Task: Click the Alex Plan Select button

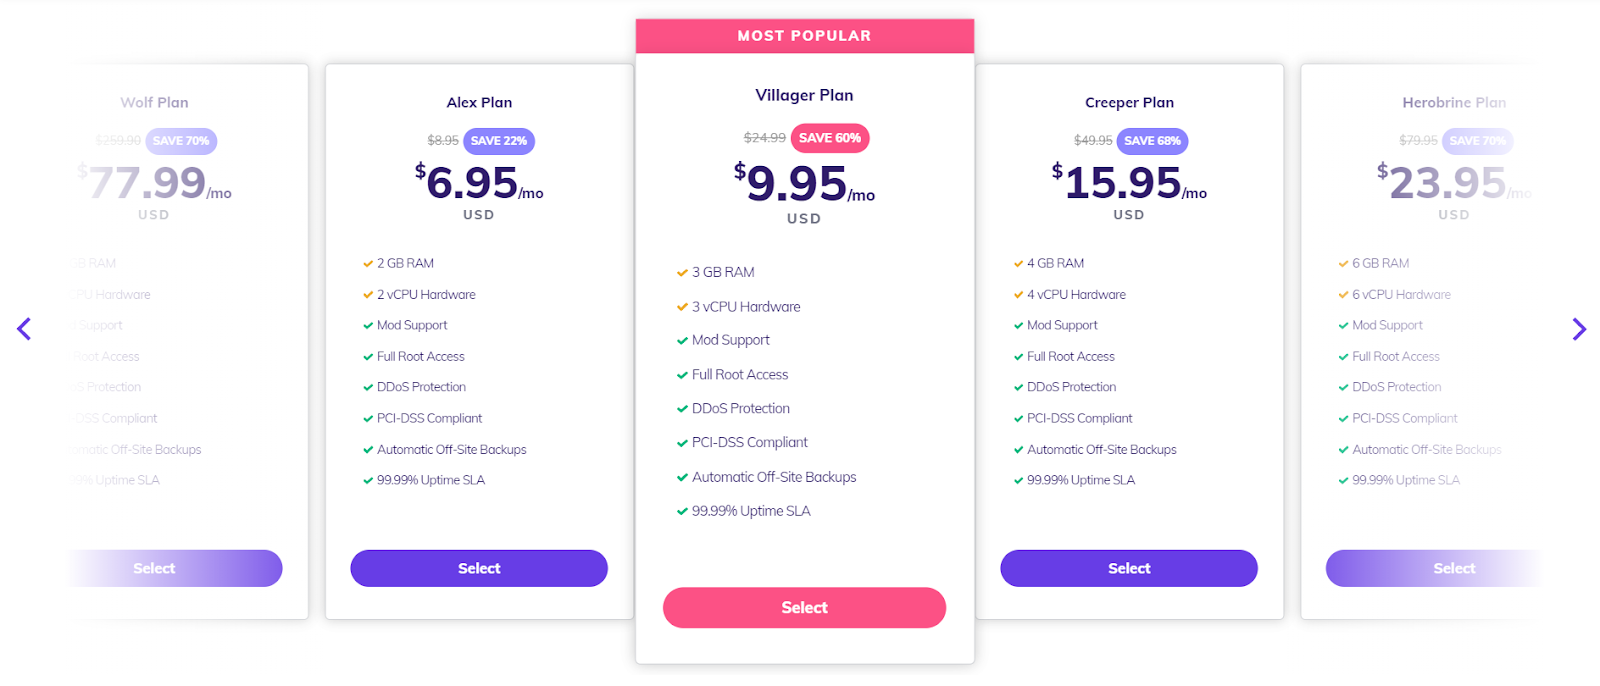Action: click(479, 568)
